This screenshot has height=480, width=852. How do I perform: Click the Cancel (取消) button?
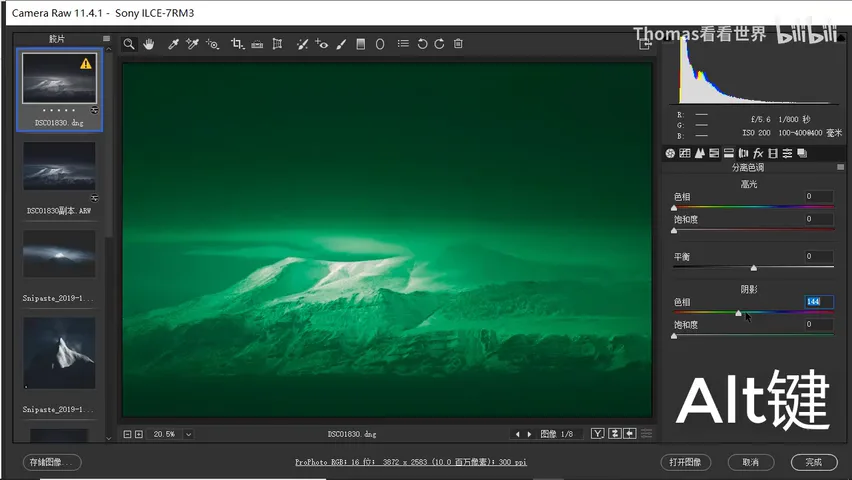tap(750, 462)
